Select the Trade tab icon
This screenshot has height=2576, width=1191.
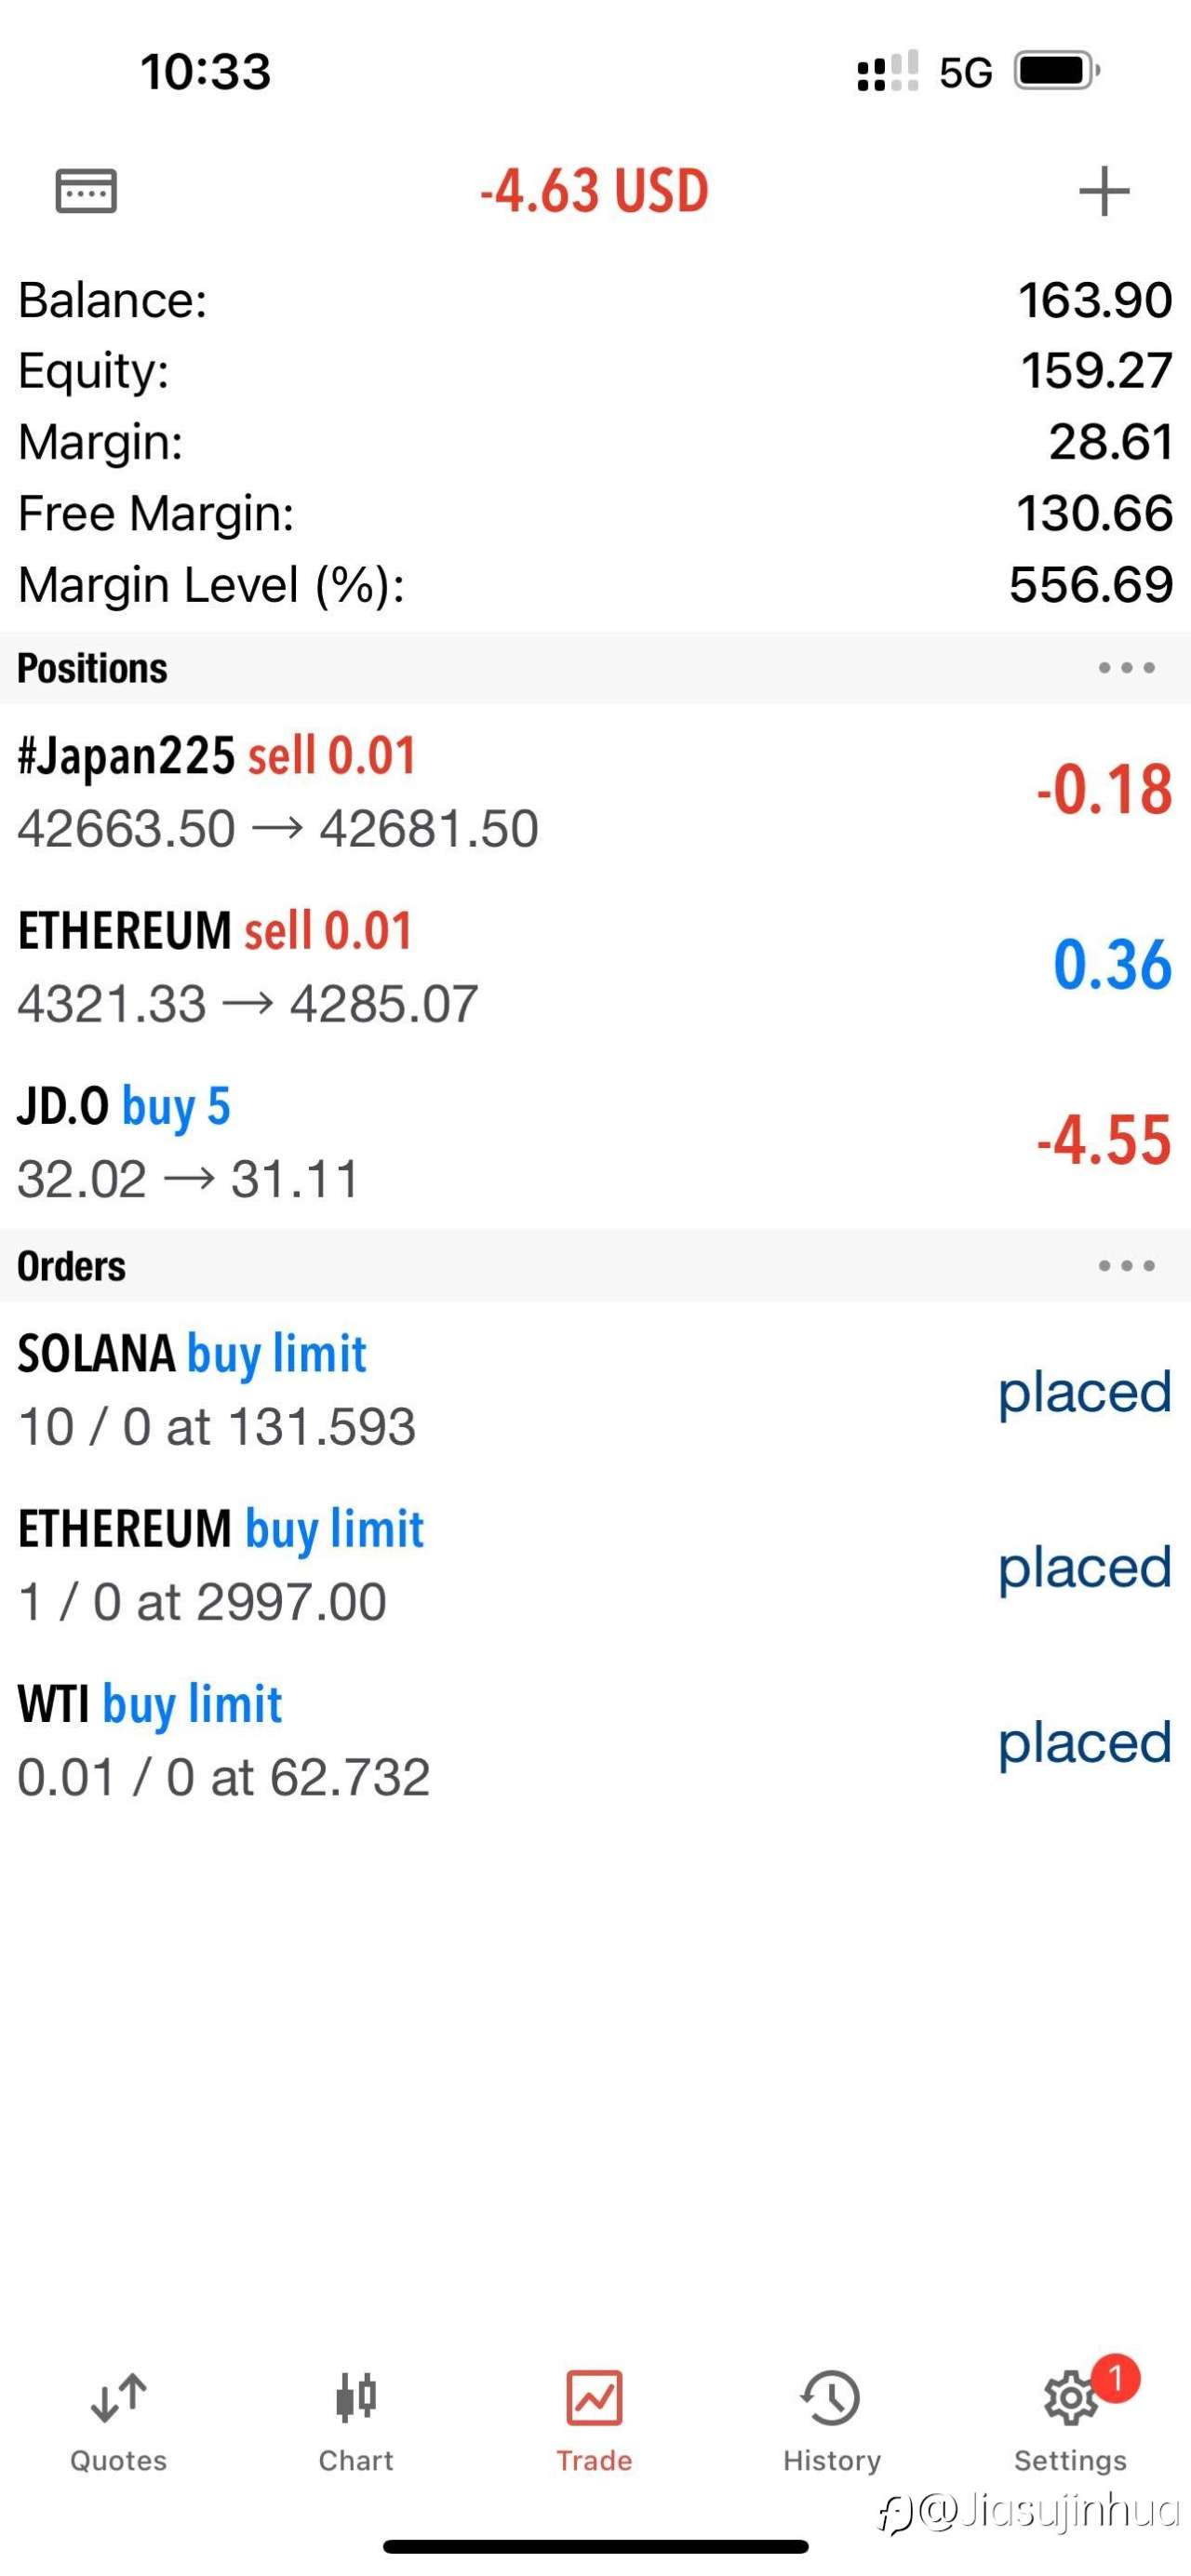point(594,2397)
